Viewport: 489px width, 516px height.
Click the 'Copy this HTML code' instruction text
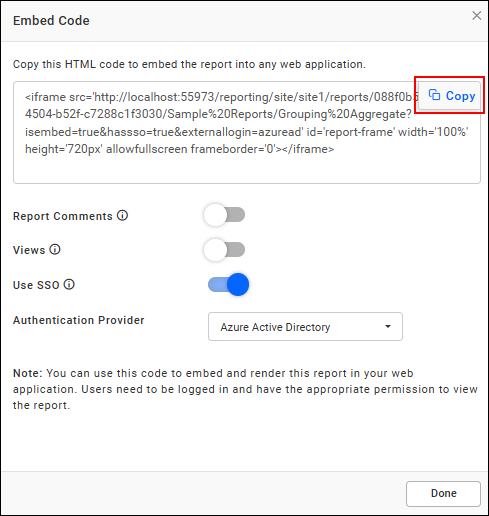pos(189,64)
